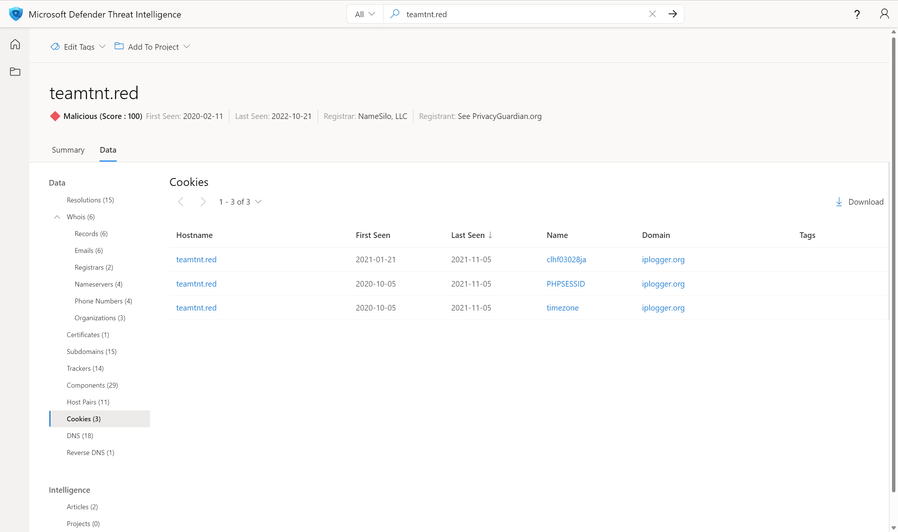This screenshot has width=898, height=532.
Task: Sort by the First Seen column header
Action: (373, 235)
